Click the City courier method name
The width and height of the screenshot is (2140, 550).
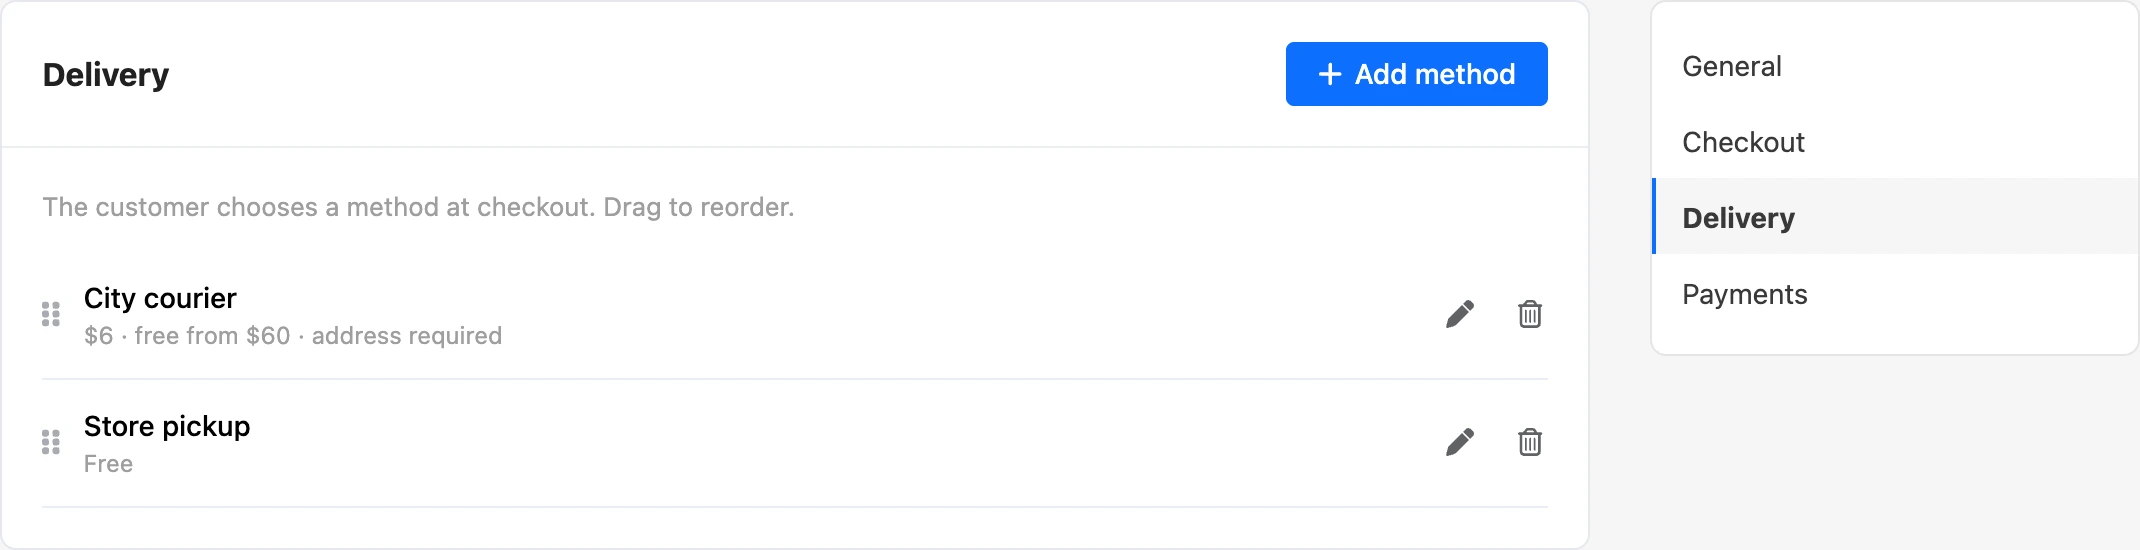[160, 298]
